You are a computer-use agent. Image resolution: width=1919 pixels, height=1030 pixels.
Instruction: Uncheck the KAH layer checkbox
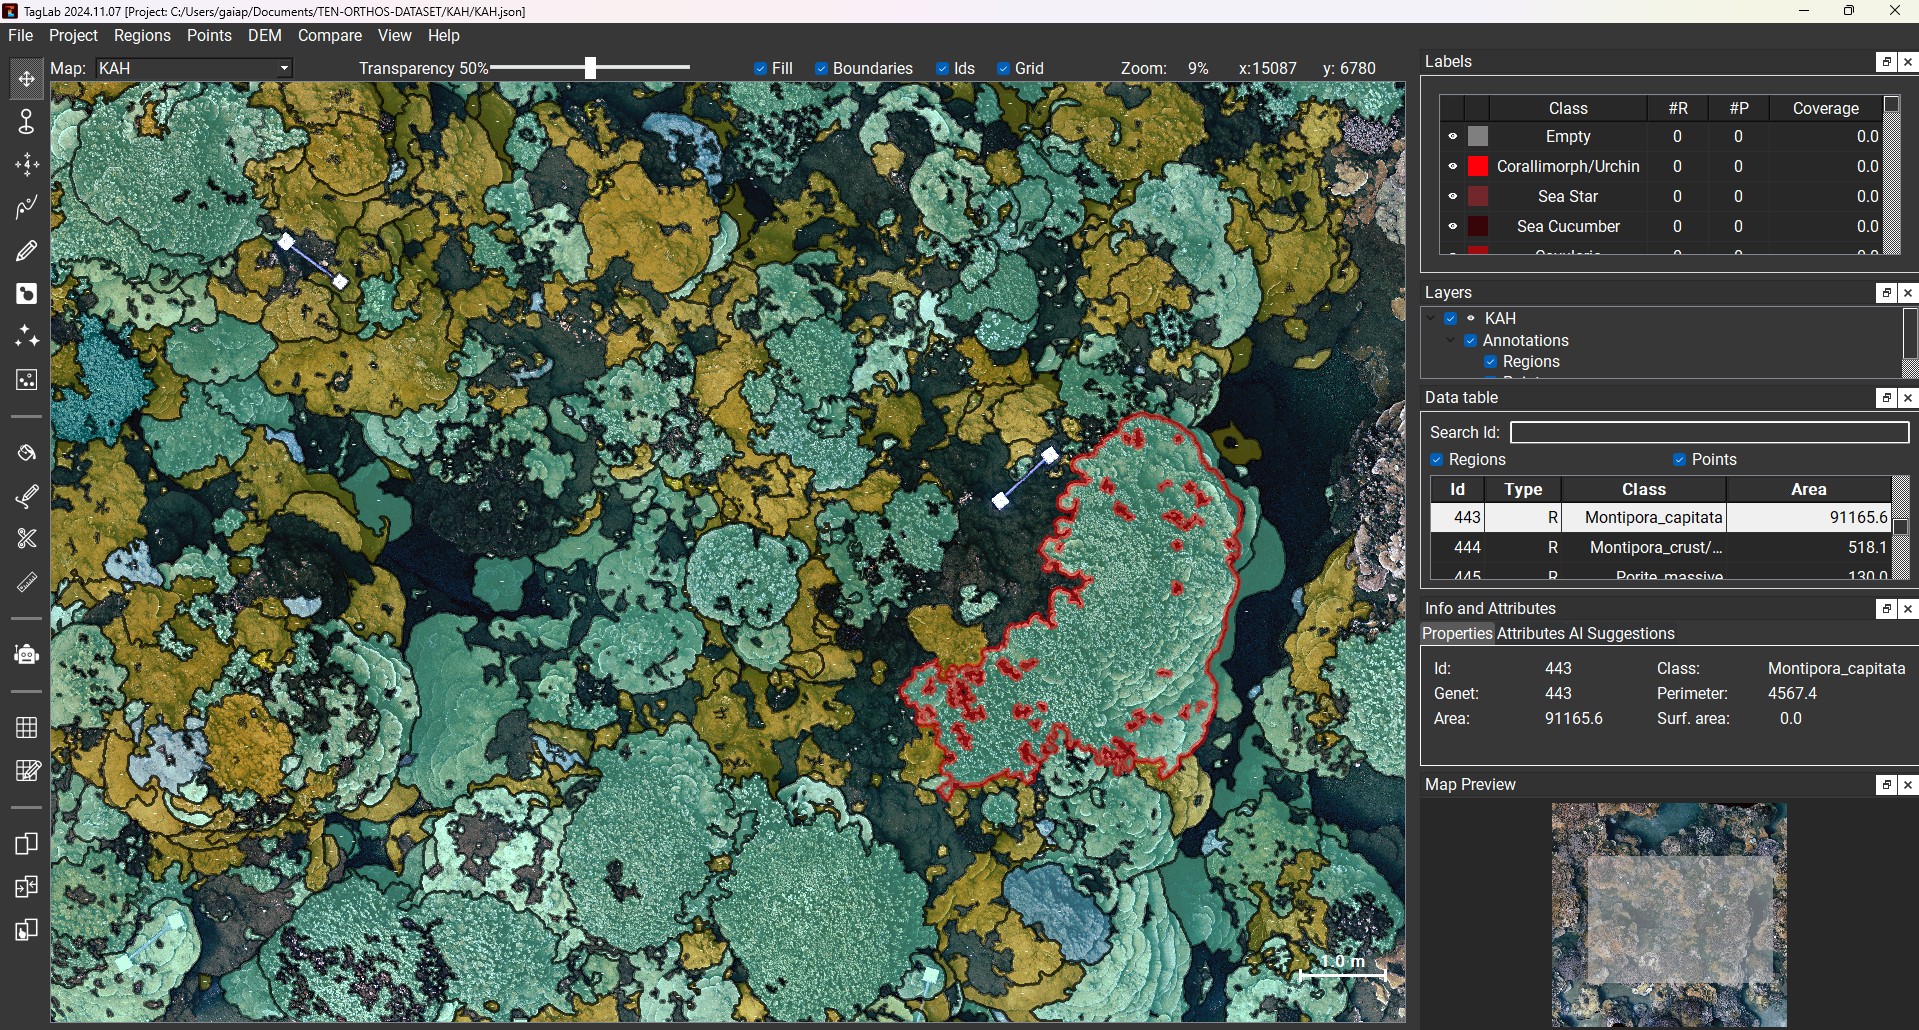tap(1451, 319)
